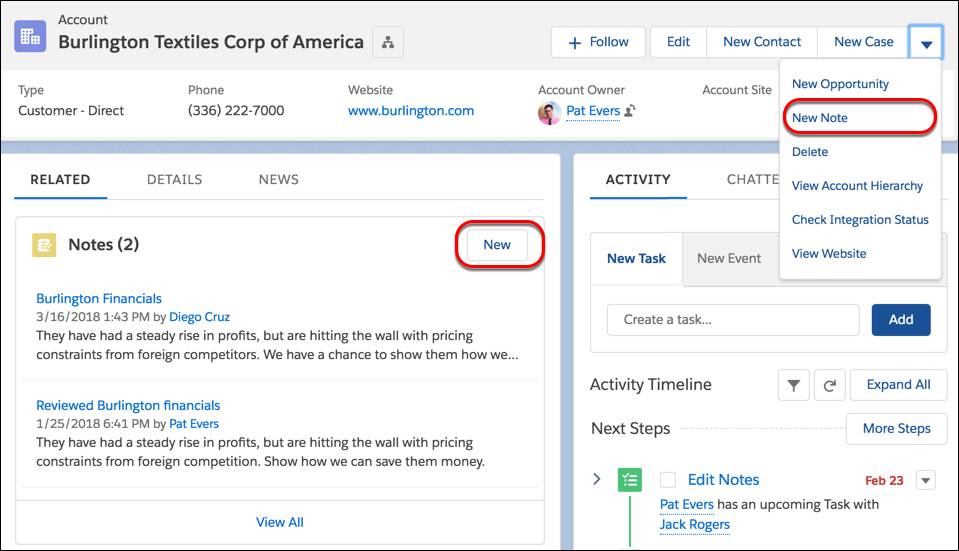The width and height of the screenshot is (959, 551).
Task: Click the Expand All button
Action: pyautogui.click(x=898, y=385)
